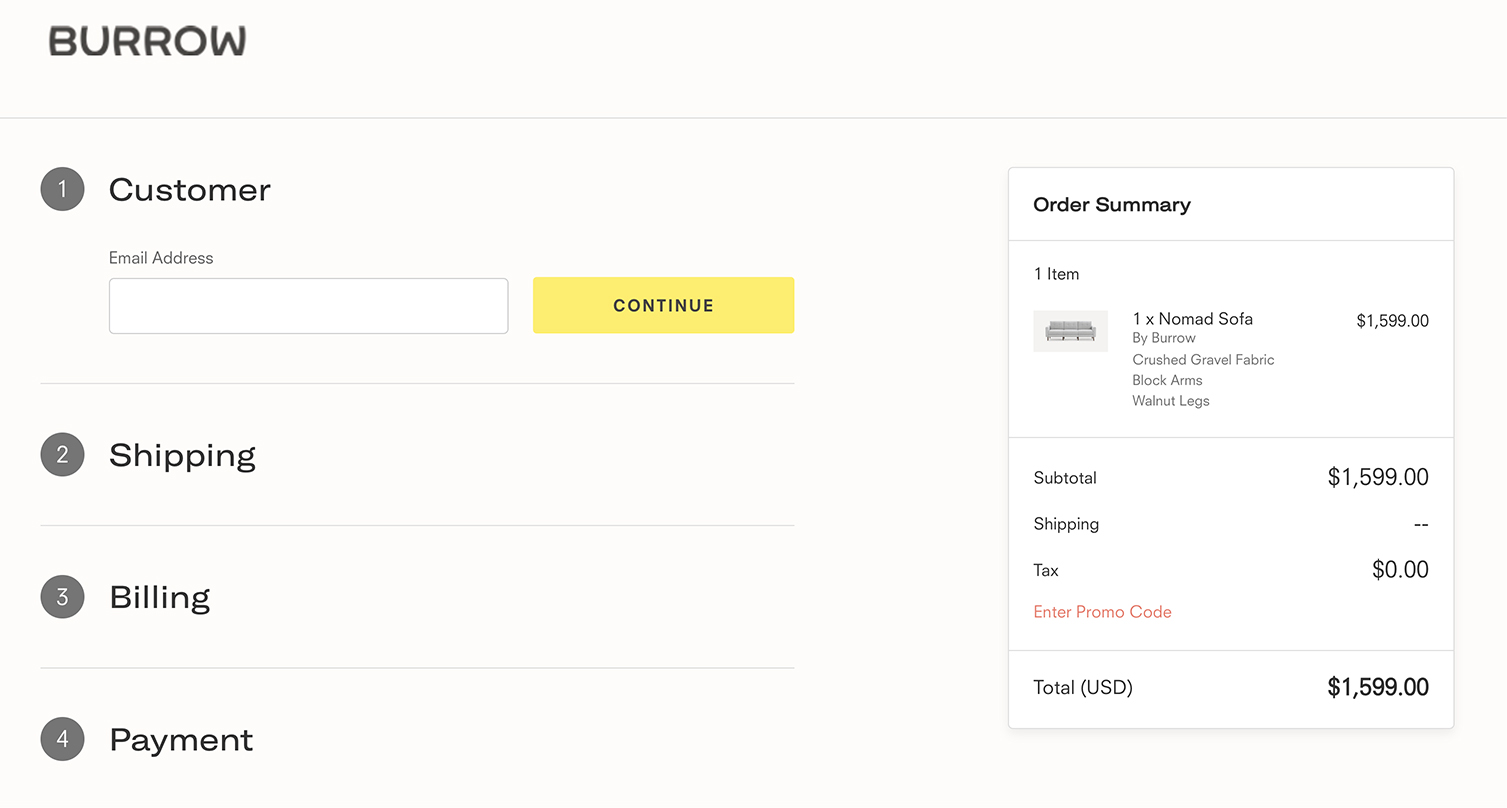Click the Email Address input field
Image resolution: width=1507 pixels, height=808 pixels.
(308, 306)
